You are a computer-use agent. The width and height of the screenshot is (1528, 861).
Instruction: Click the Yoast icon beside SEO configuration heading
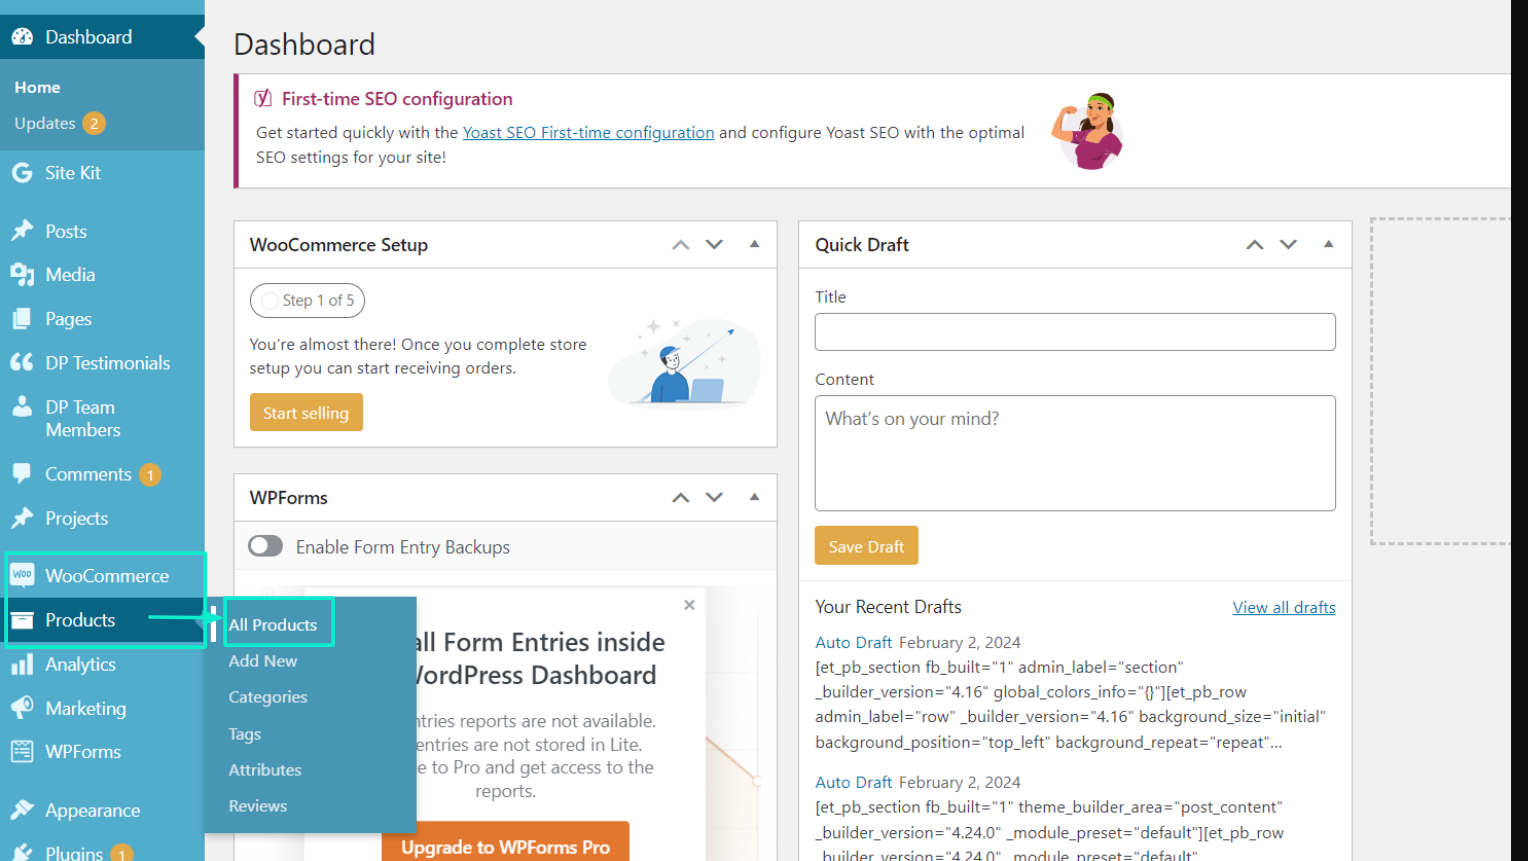(x=263, y=98)
